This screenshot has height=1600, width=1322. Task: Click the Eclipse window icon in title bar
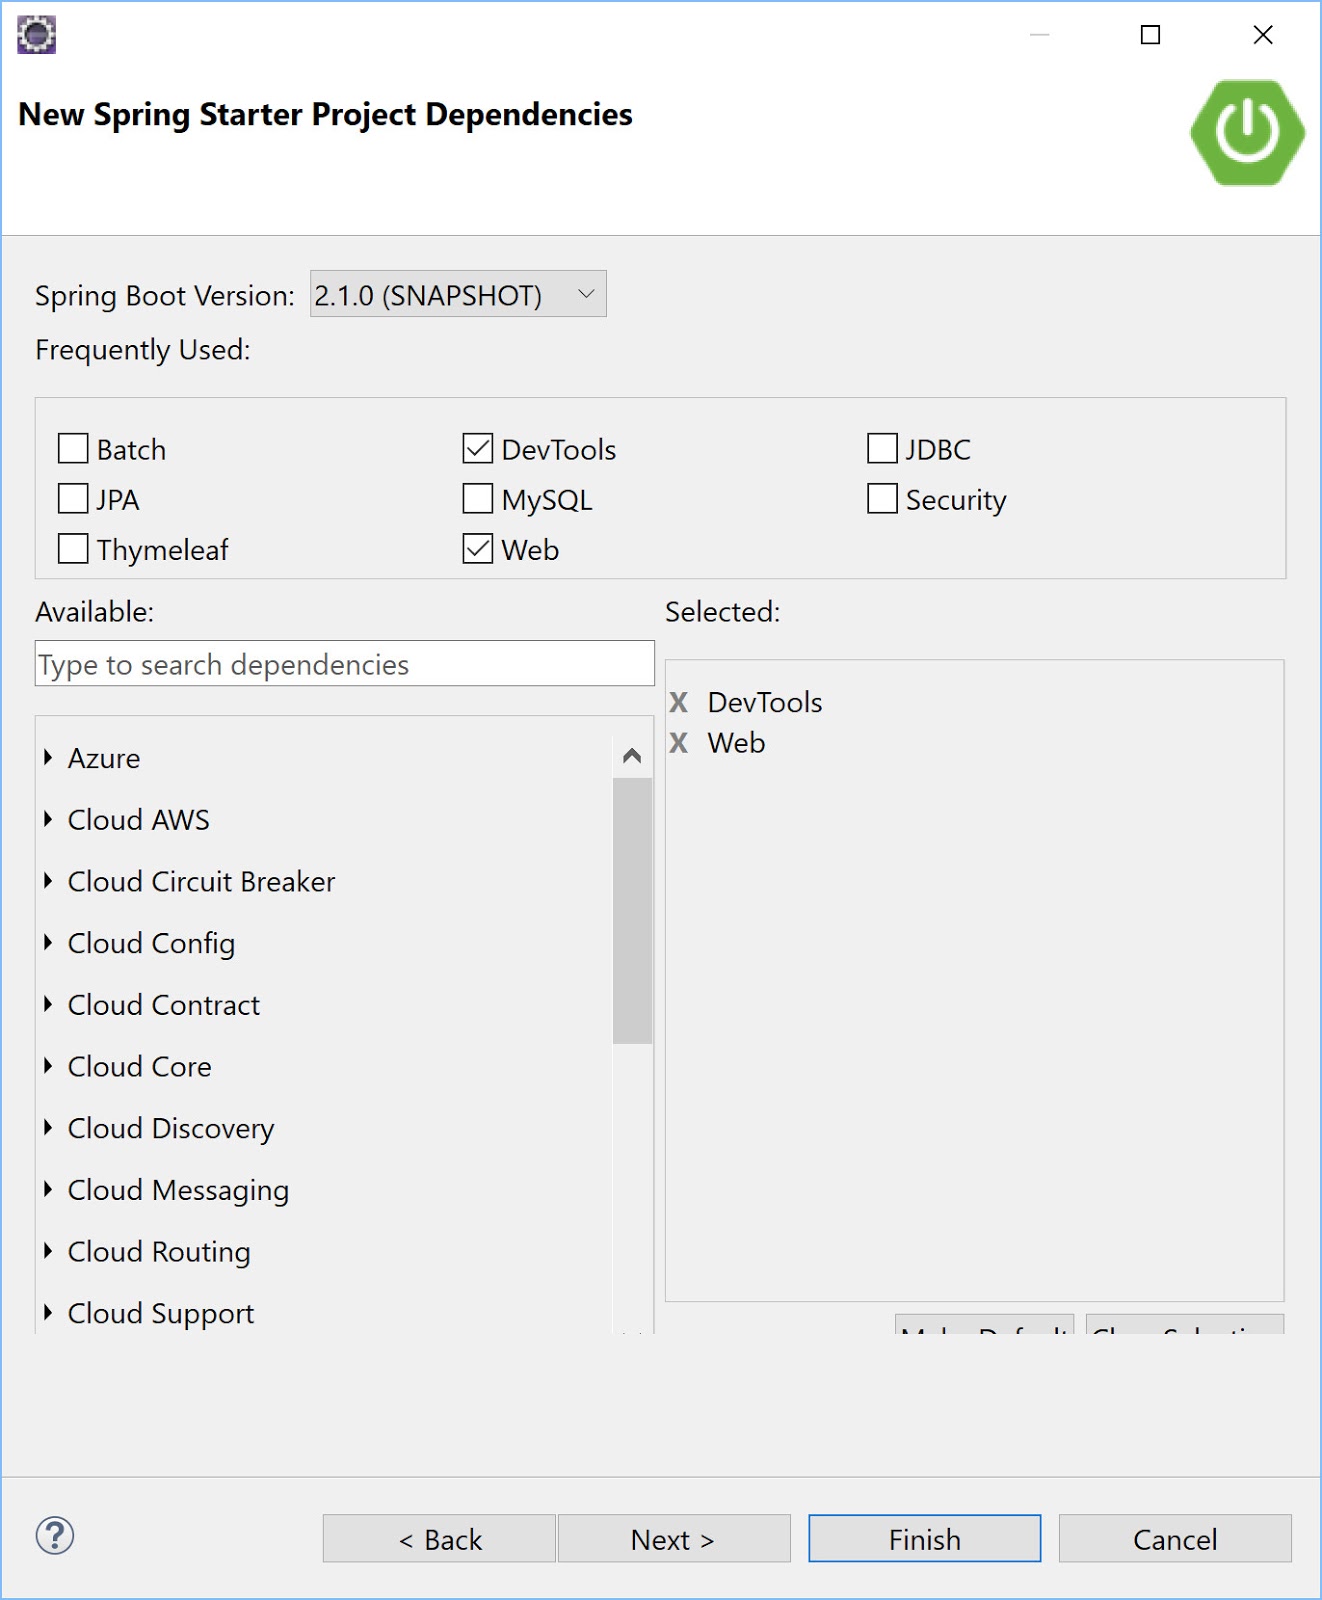coord(37,35)
